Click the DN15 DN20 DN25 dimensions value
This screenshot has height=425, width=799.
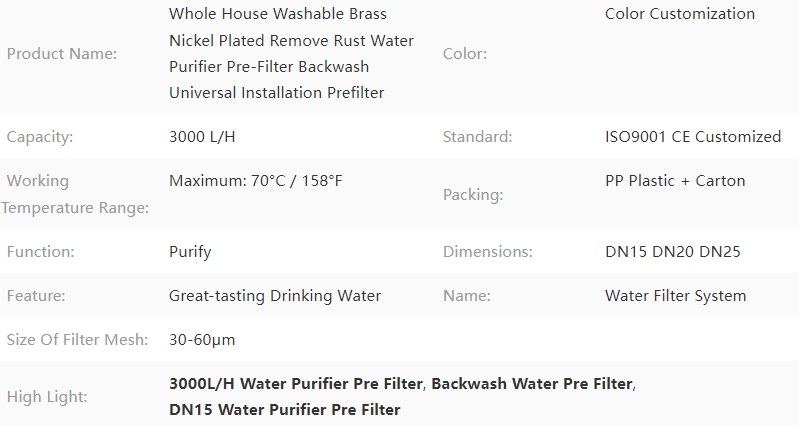[673, 252]
